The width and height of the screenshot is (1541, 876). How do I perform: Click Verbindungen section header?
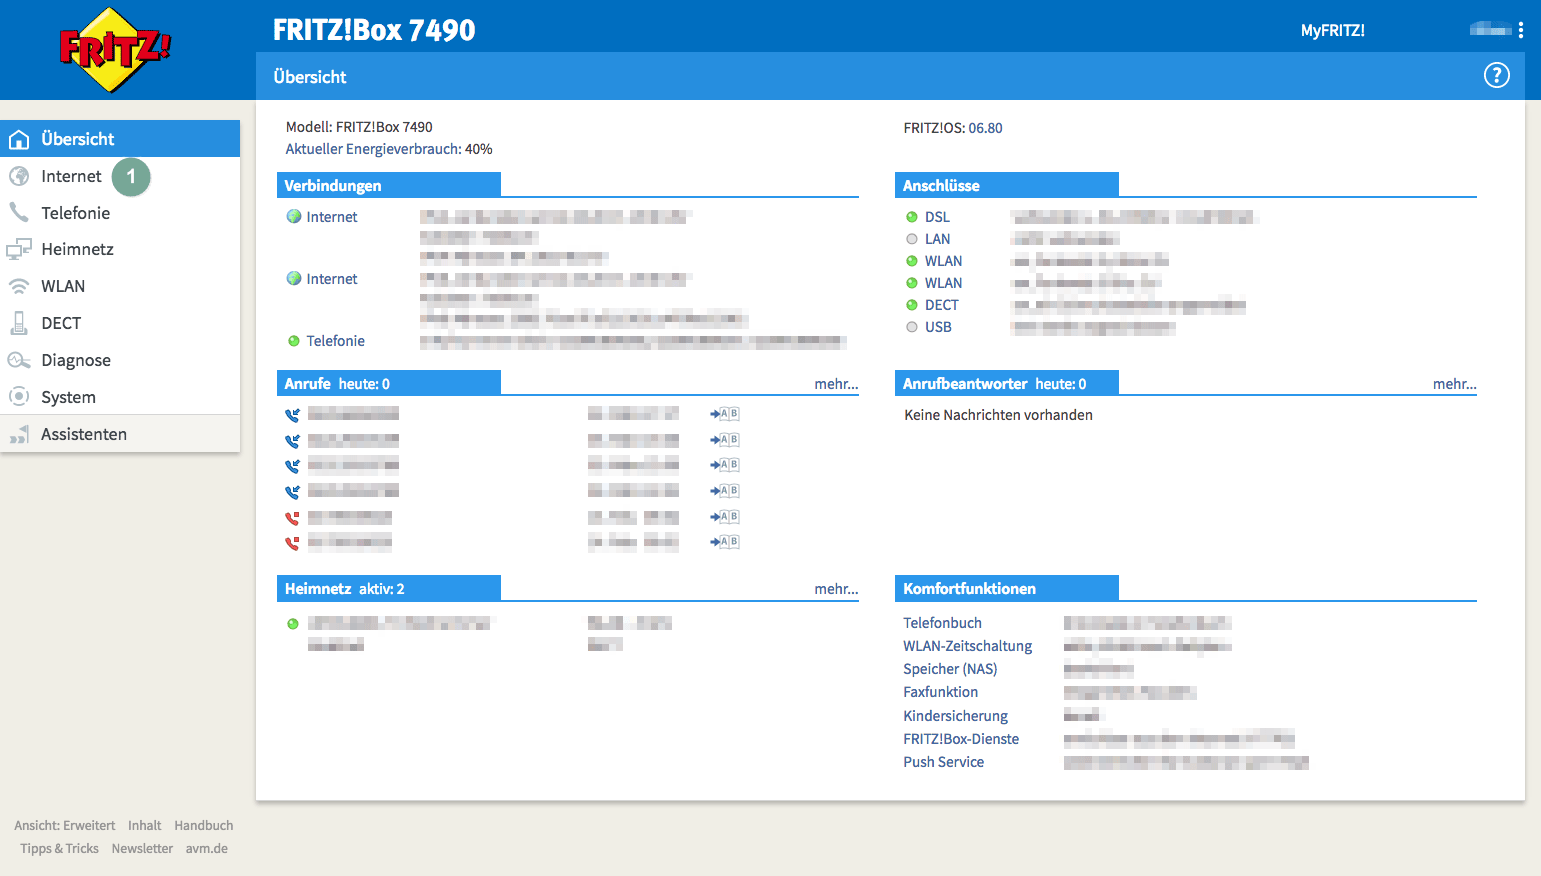(388, 185)
